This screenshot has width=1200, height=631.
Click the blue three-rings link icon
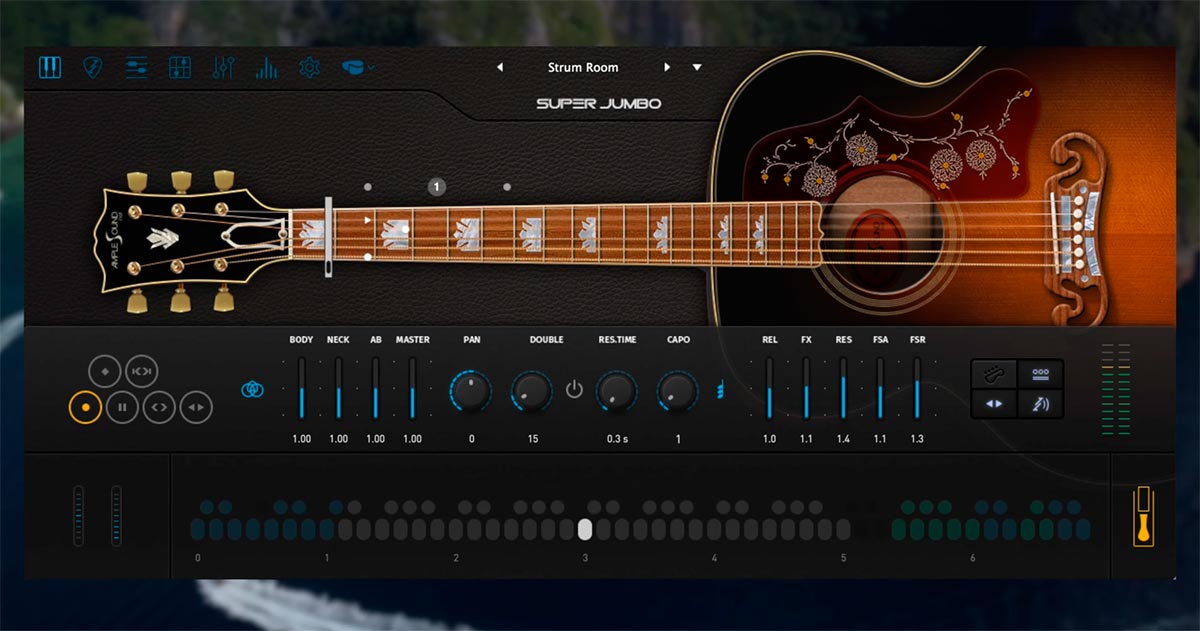(252, 389)
